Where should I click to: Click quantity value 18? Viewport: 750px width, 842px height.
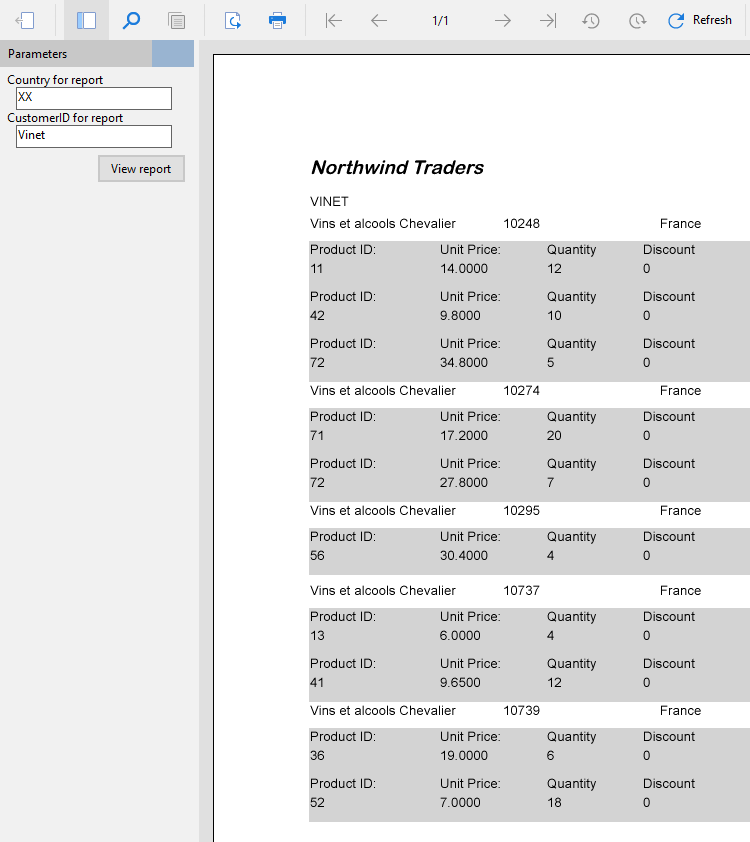pyautogui.click(x=554, y=803)
